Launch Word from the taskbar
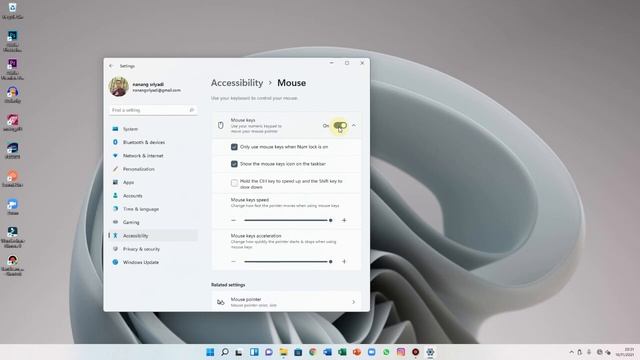 pyautogui.click(x=327, y=352)
